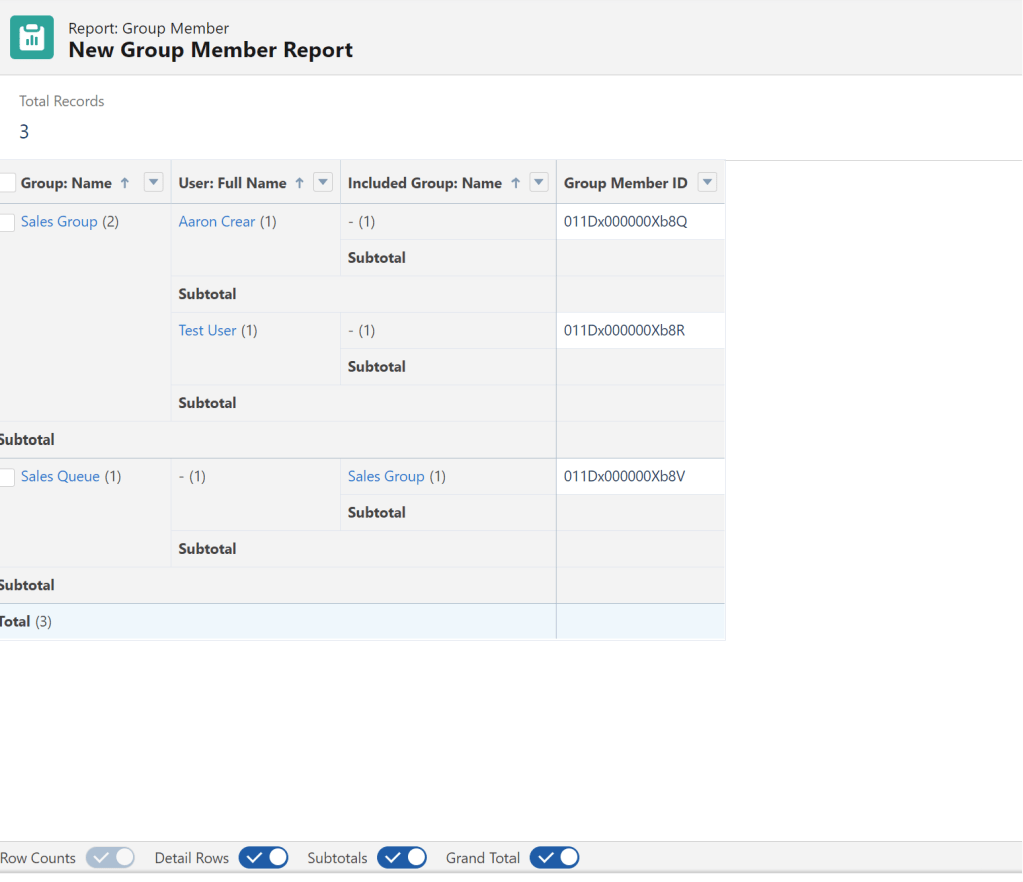Click the report icon beside the title
The width and height of the screenshot is (1023, 882).
tap(32, 38)
